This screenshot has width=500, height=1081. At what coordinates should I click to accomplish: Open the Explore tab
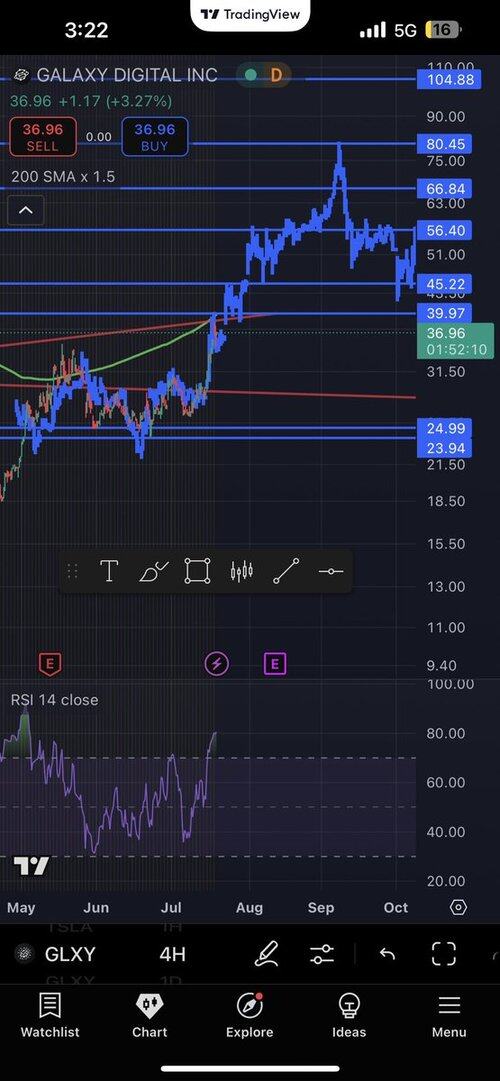(x=250, y=1016)
